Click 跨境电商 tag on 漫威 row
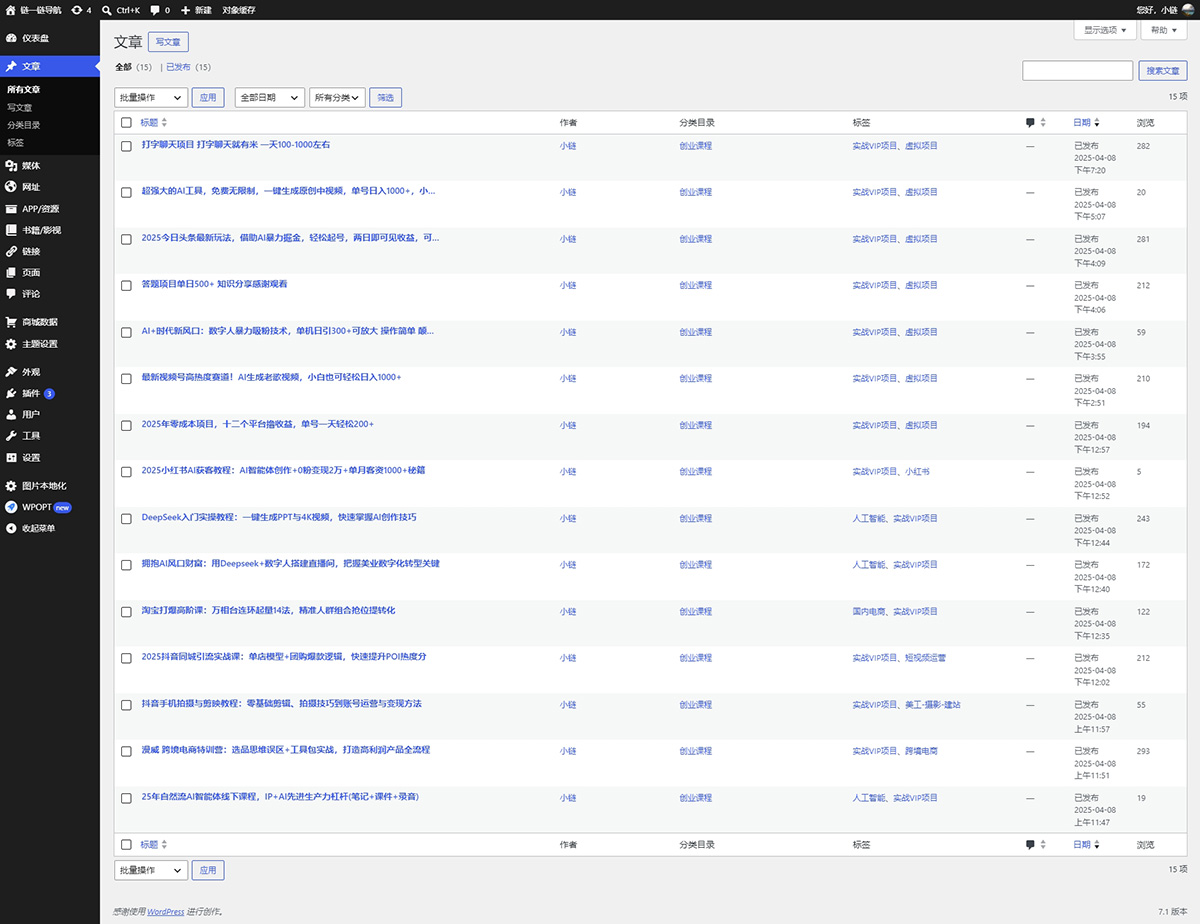The height and width of the screenshot is (924, 1200). pyautogui.click(x=921, y=751)
